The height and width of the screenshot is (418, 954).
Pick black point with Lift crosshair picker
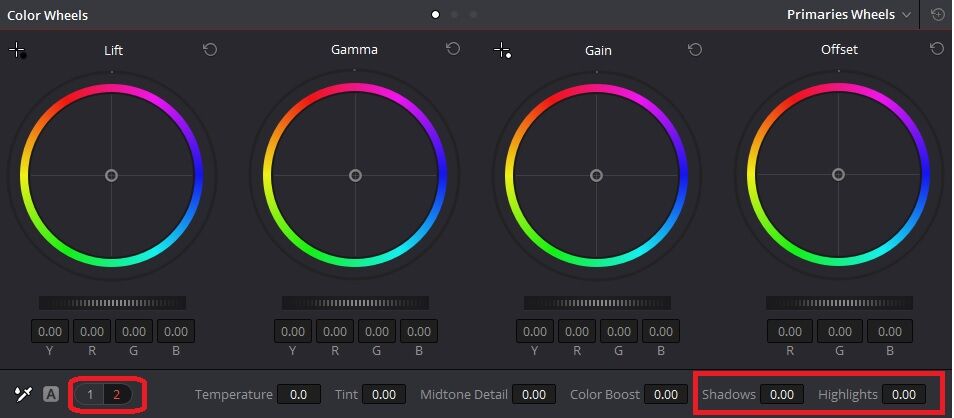[18, 51]
